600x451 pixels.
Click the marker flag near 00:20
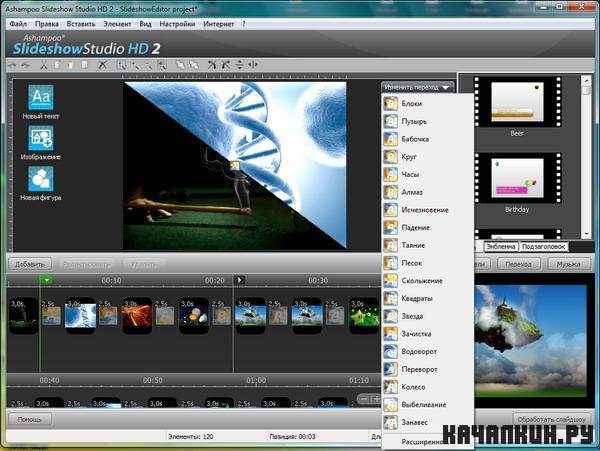click(x=240, y=280)
